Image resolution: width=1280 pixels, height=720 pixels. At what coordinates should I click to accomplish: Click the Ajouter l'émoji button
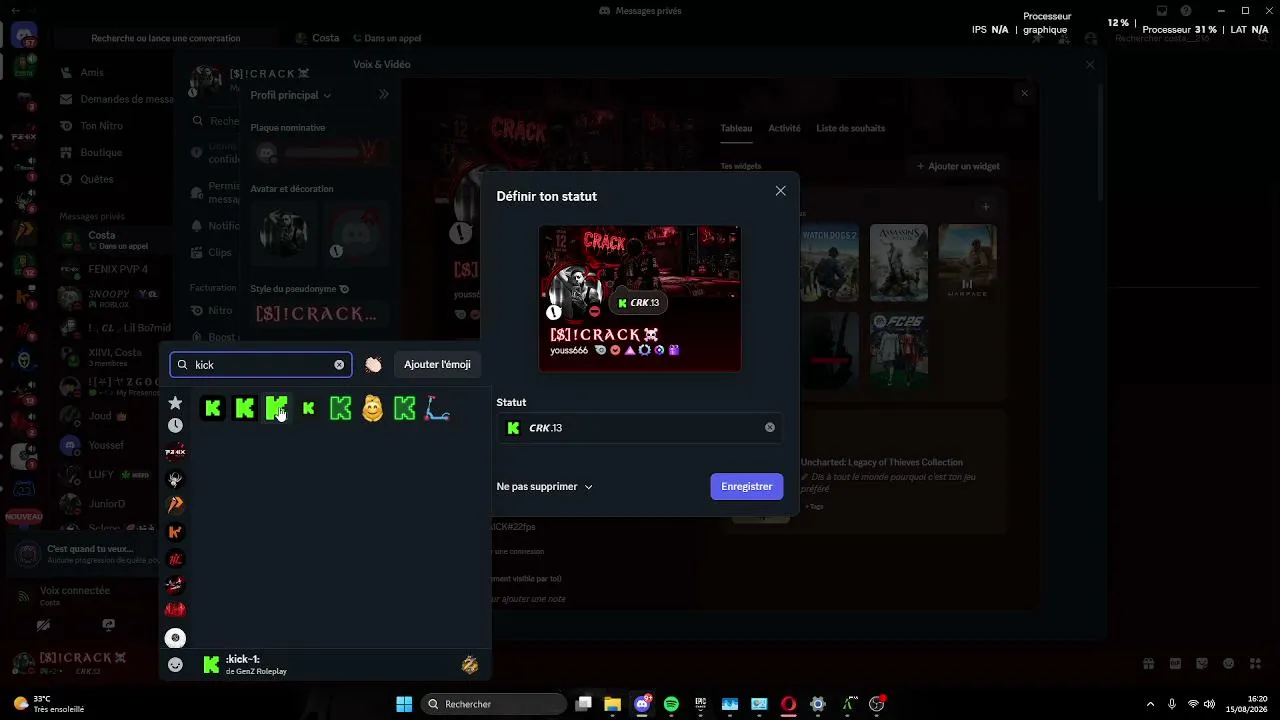click(437, 365)
